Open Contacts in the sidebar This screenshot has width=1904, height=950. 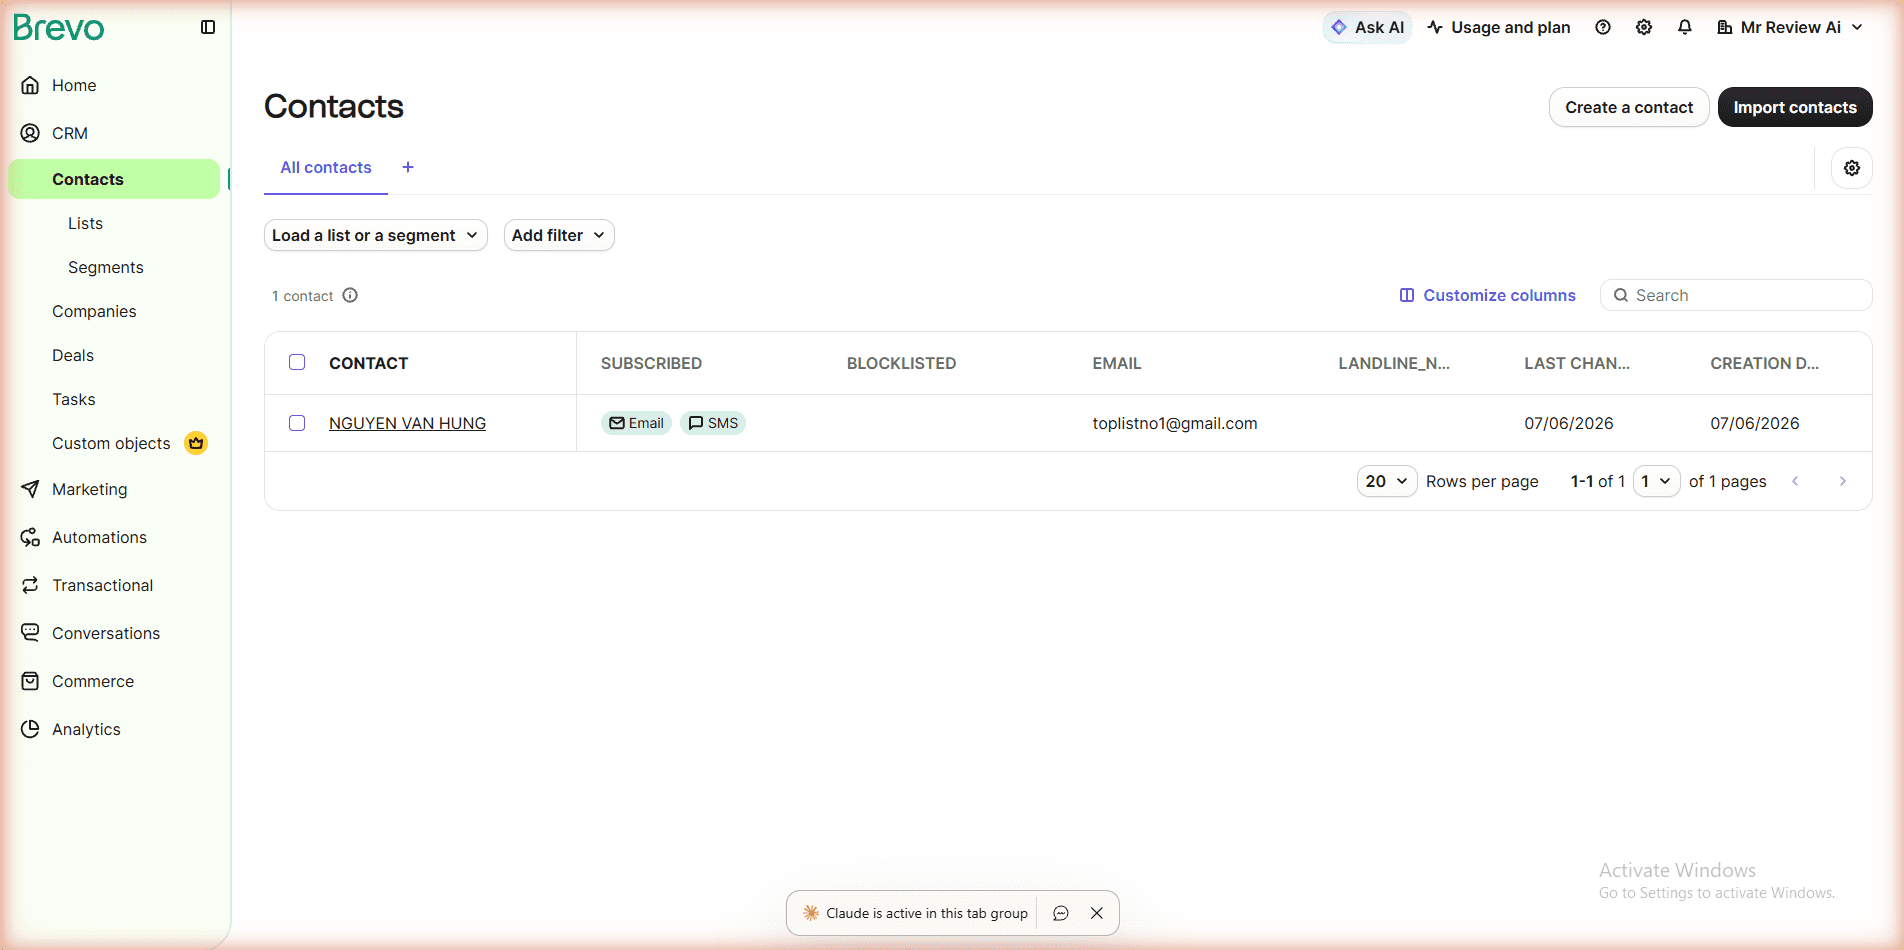point(114,179)
